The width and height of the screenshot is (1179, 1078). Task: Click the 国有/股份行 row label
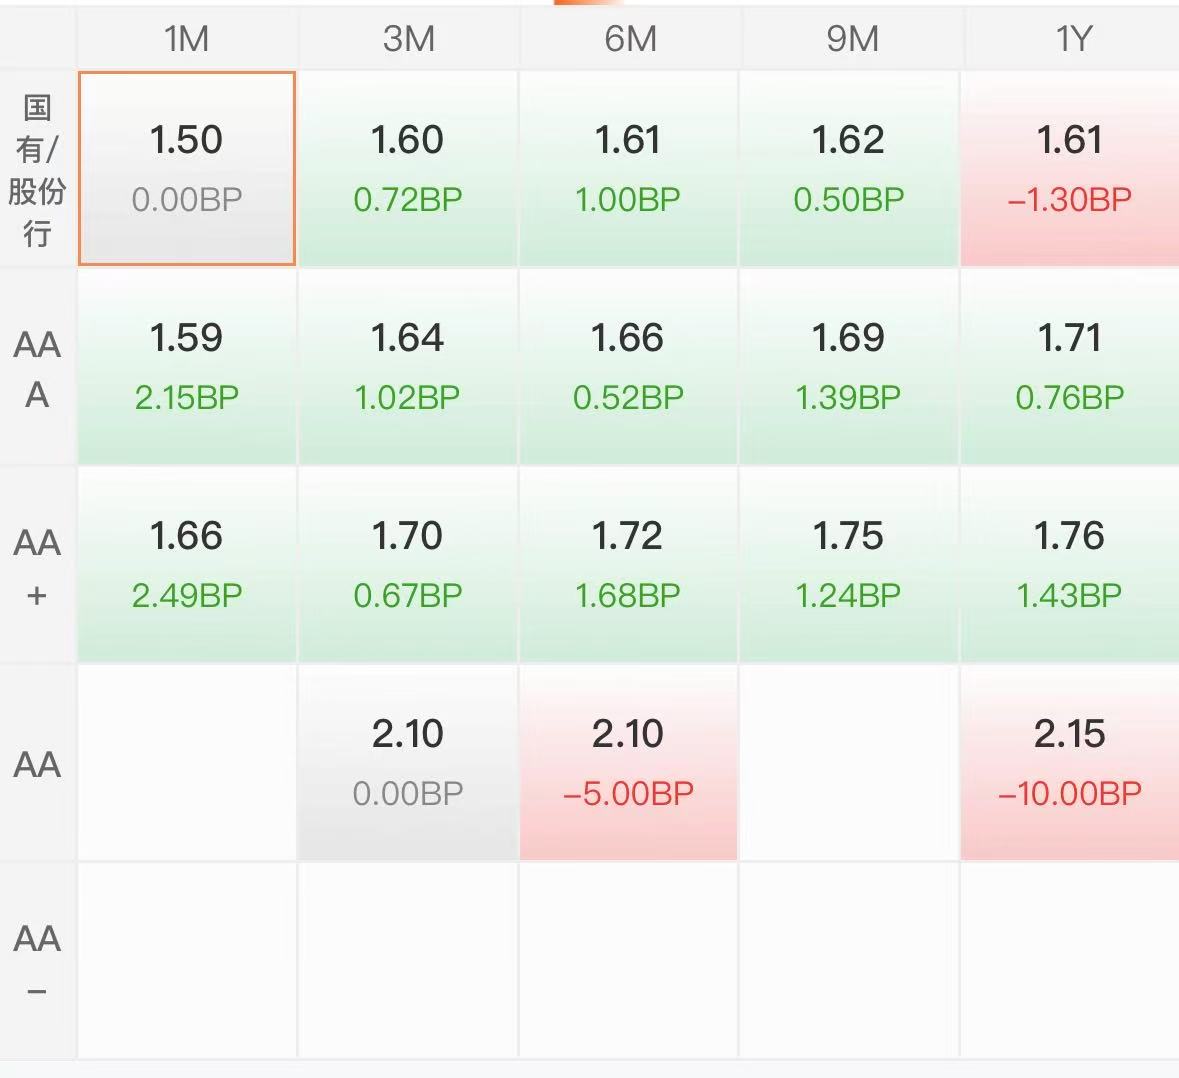(x=38, y=170)
